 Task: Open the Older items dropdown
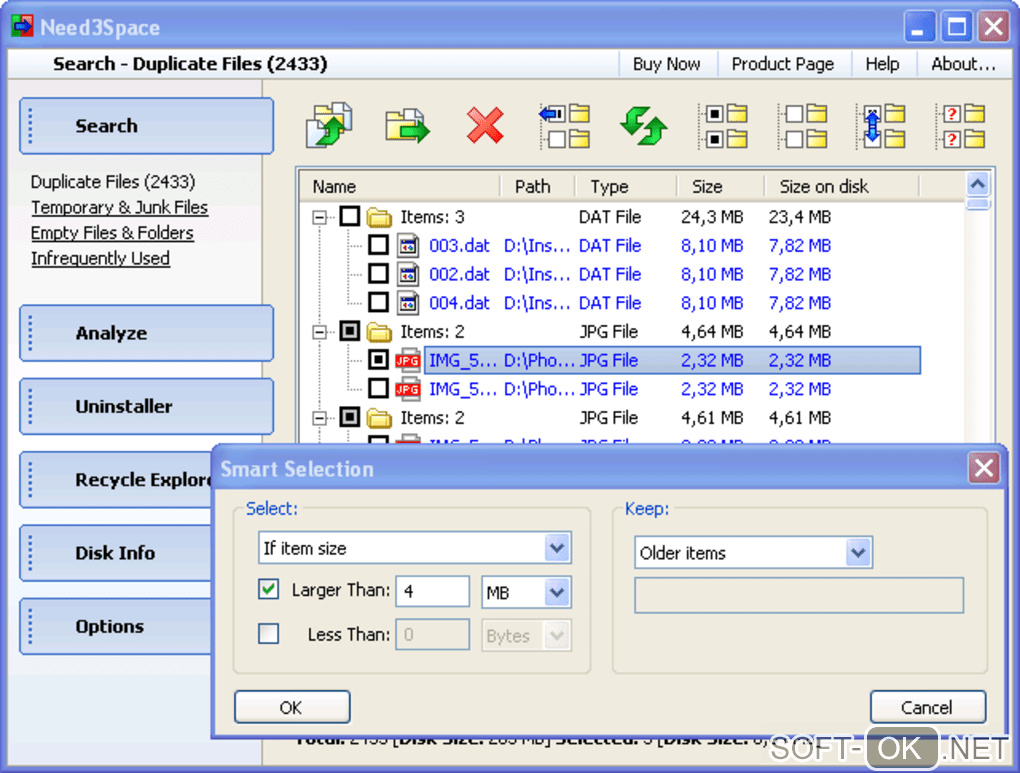point(859,553)
